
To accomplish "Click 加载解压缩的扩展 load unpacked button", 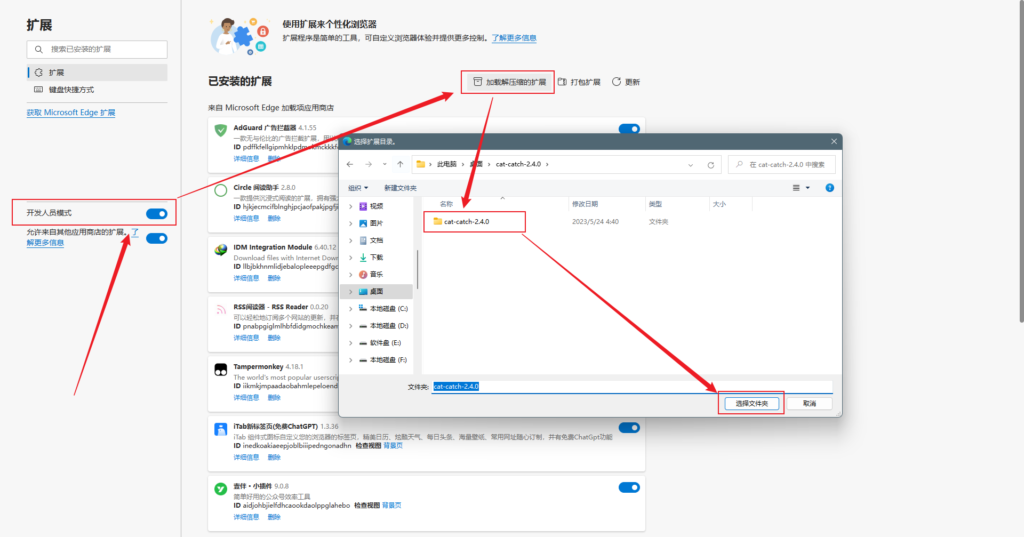I will pyautogui.click(x=508, y=82).
